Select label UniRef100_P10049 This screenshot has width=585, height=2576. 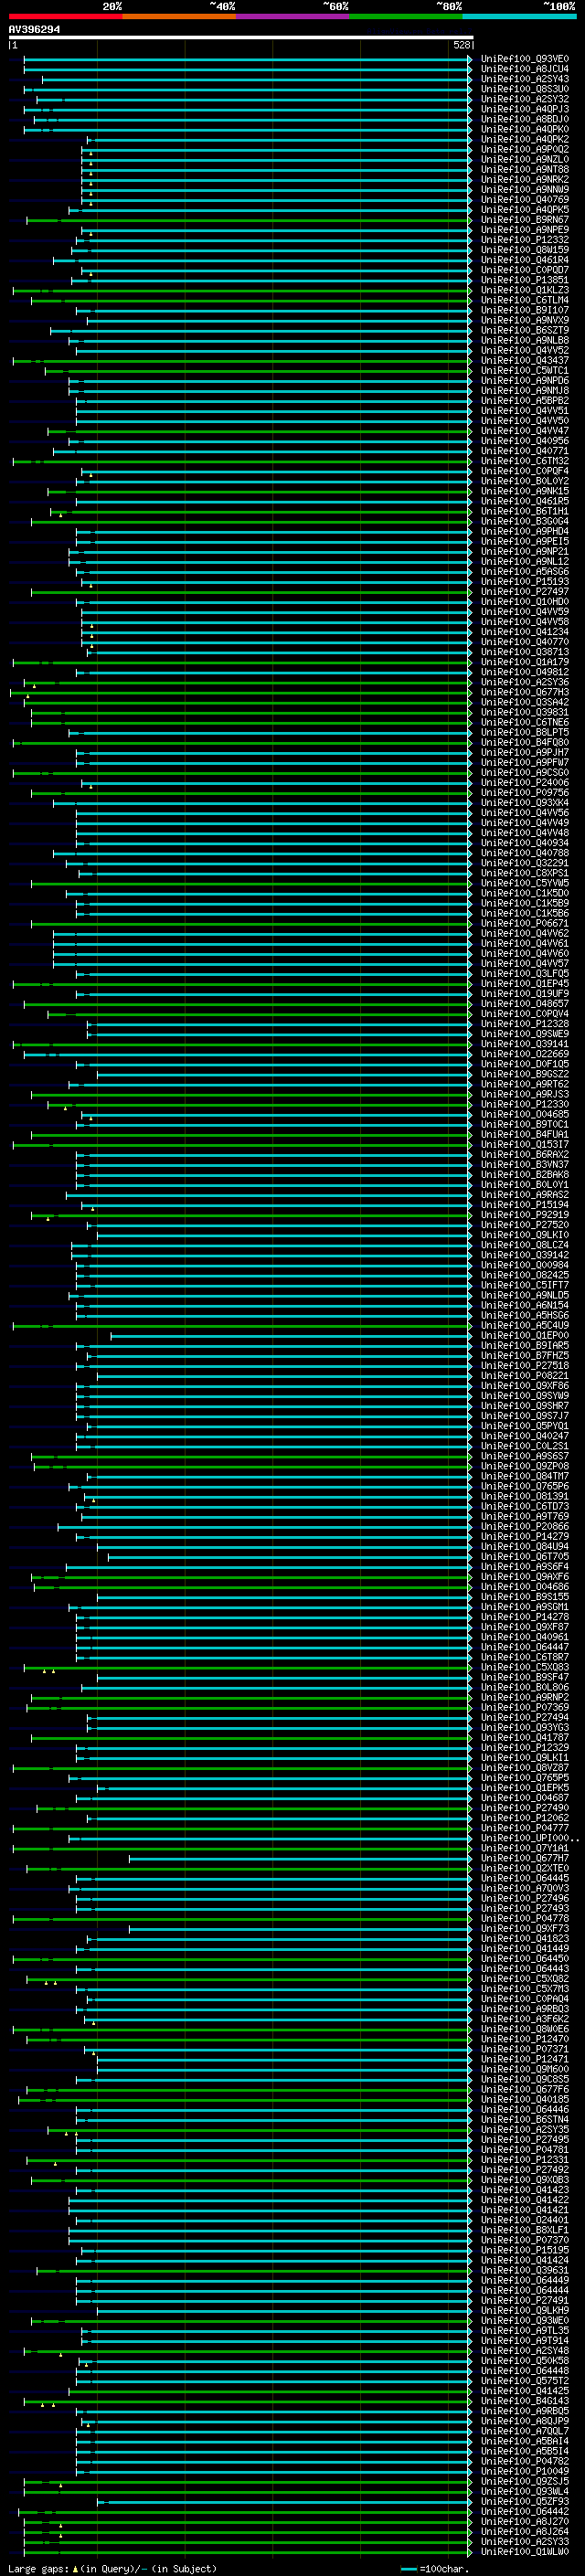tap(525, 2471)
